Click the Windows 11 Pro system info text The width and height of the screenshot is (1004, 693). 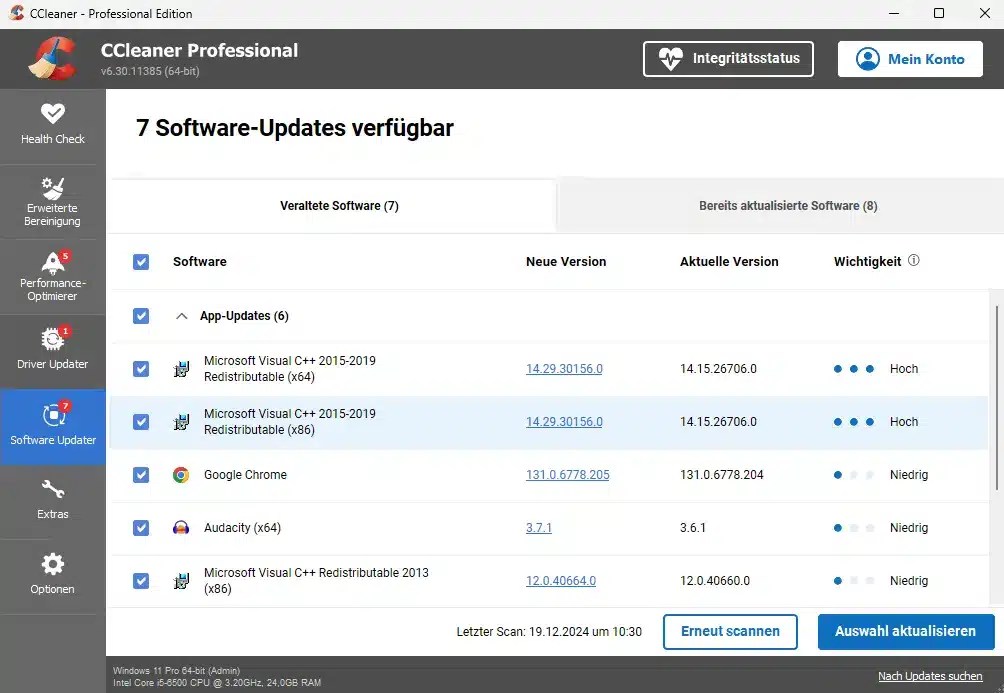pos(176,671)
